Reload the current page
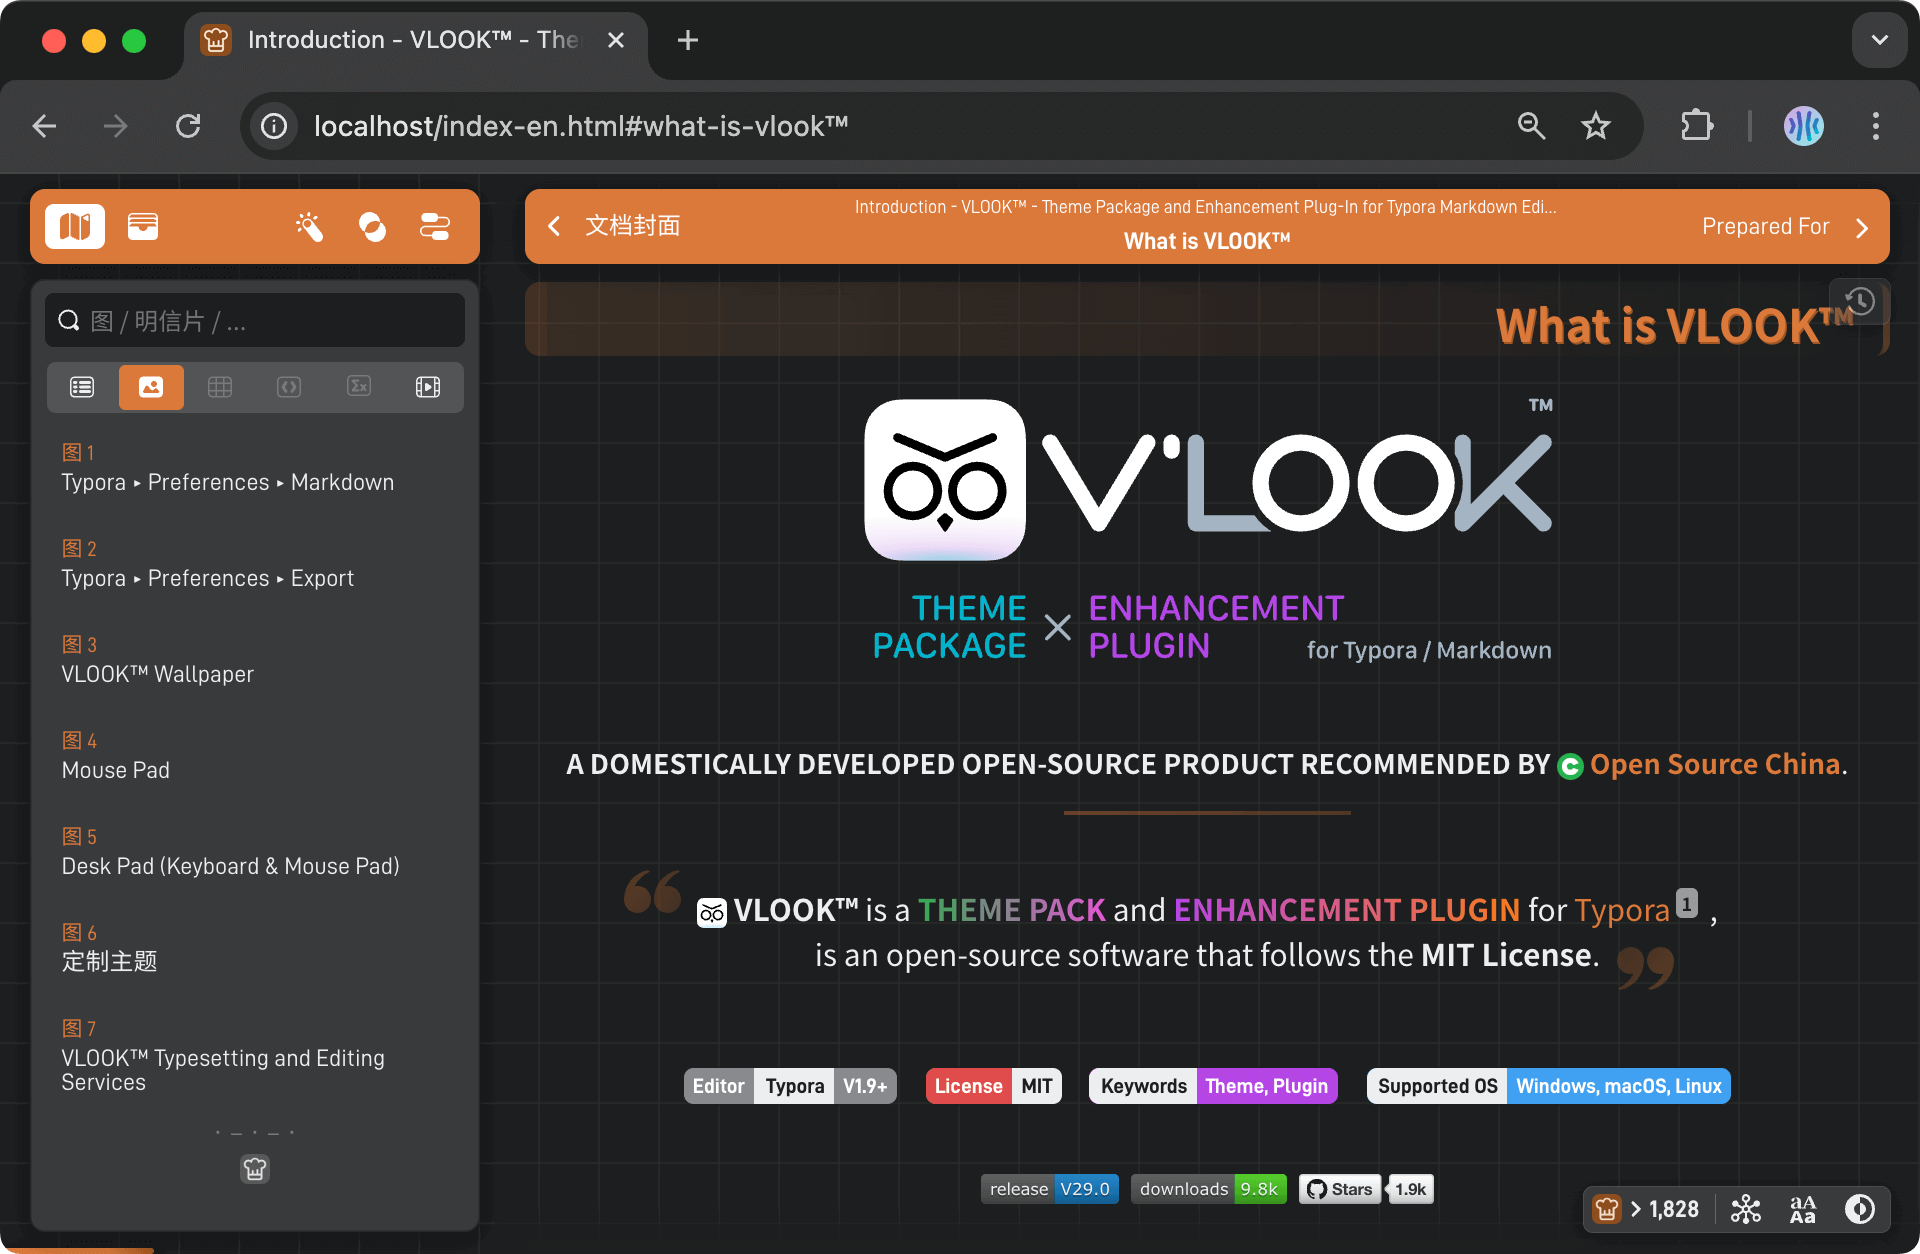 click(x=188, y=126)
